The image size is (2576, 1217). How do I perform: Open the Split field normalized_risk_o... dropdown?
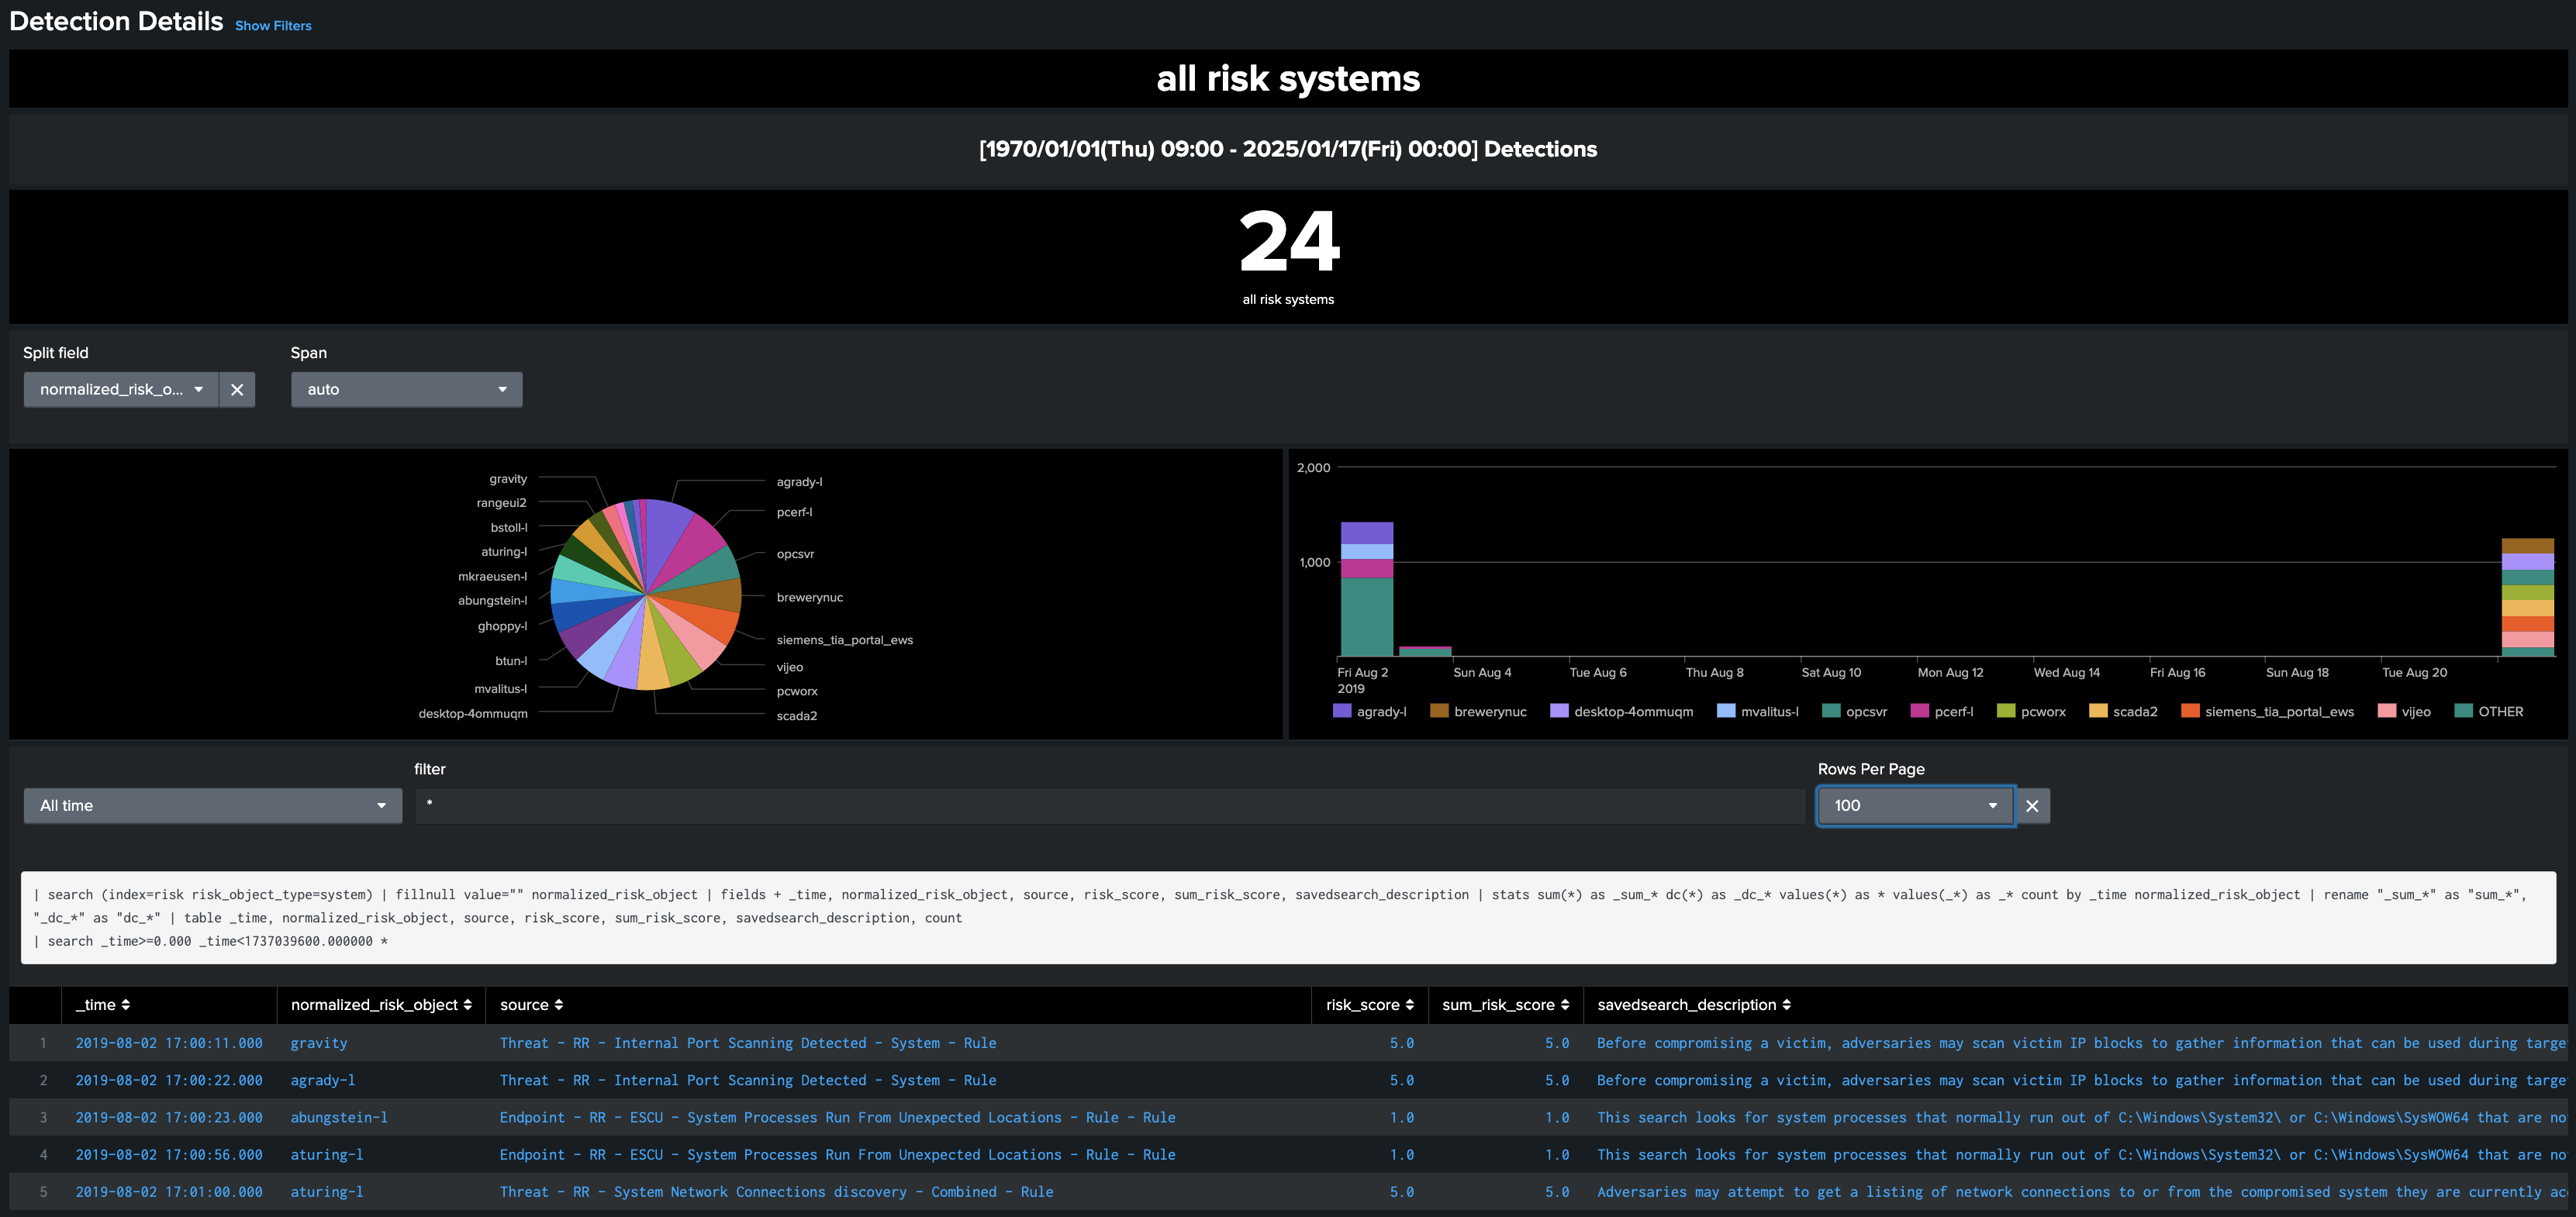pyautogui.click(x=121, y=390)
